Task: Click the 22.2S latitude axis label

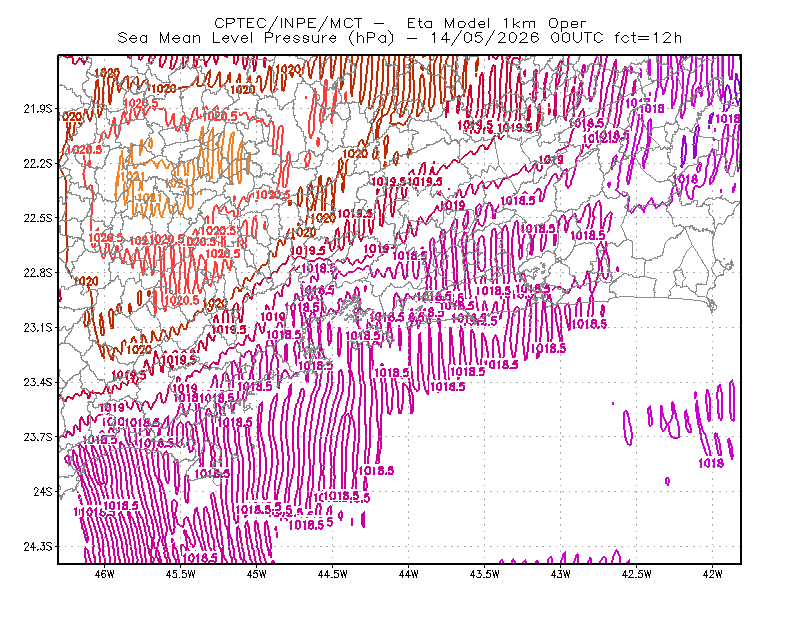Action: 38,163
